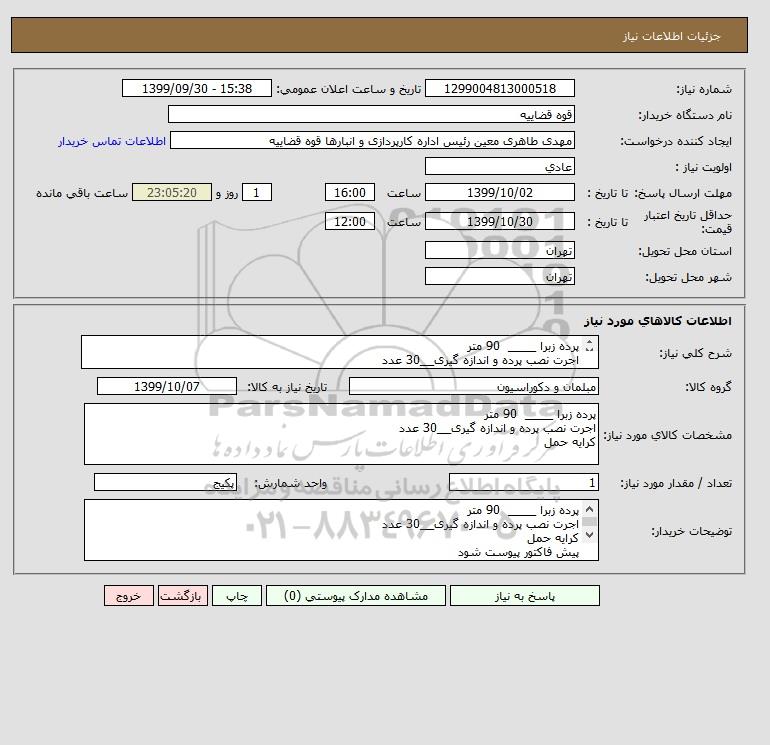Click the remaining time field 23:05:20

click(x=172, y=193)
